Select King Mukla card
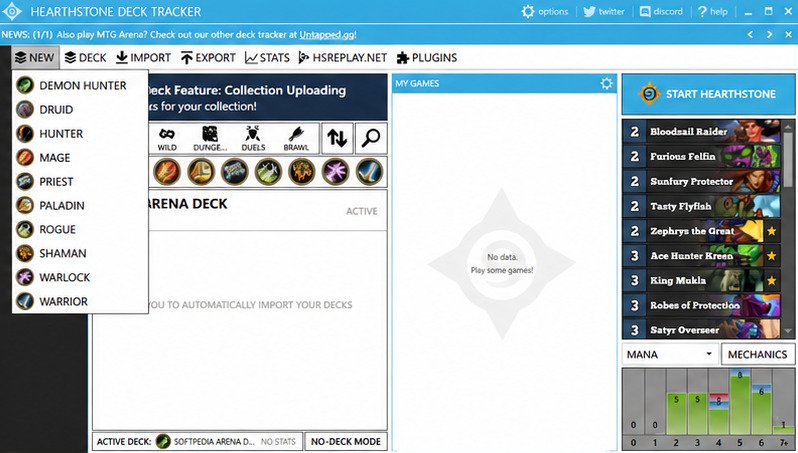Image resolution: width=798 pixels, height=453 pixels. (x=702, y=280)
